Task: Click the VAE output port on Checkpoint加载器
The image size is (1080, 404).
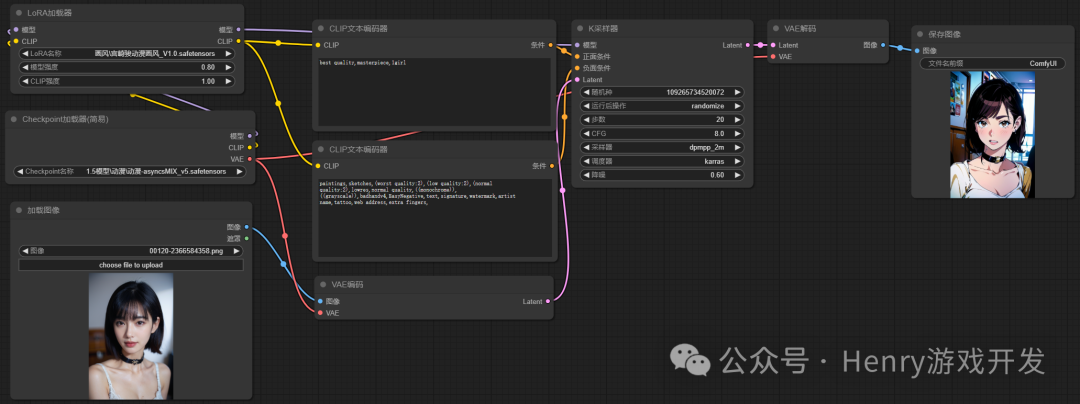Action: pos(249,159)
